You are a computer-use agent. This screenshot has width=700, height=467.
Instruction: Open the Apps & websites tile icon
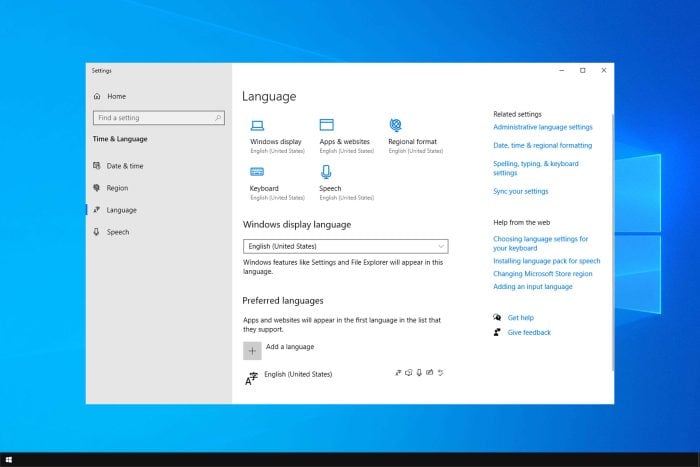[x=326, y=125]
